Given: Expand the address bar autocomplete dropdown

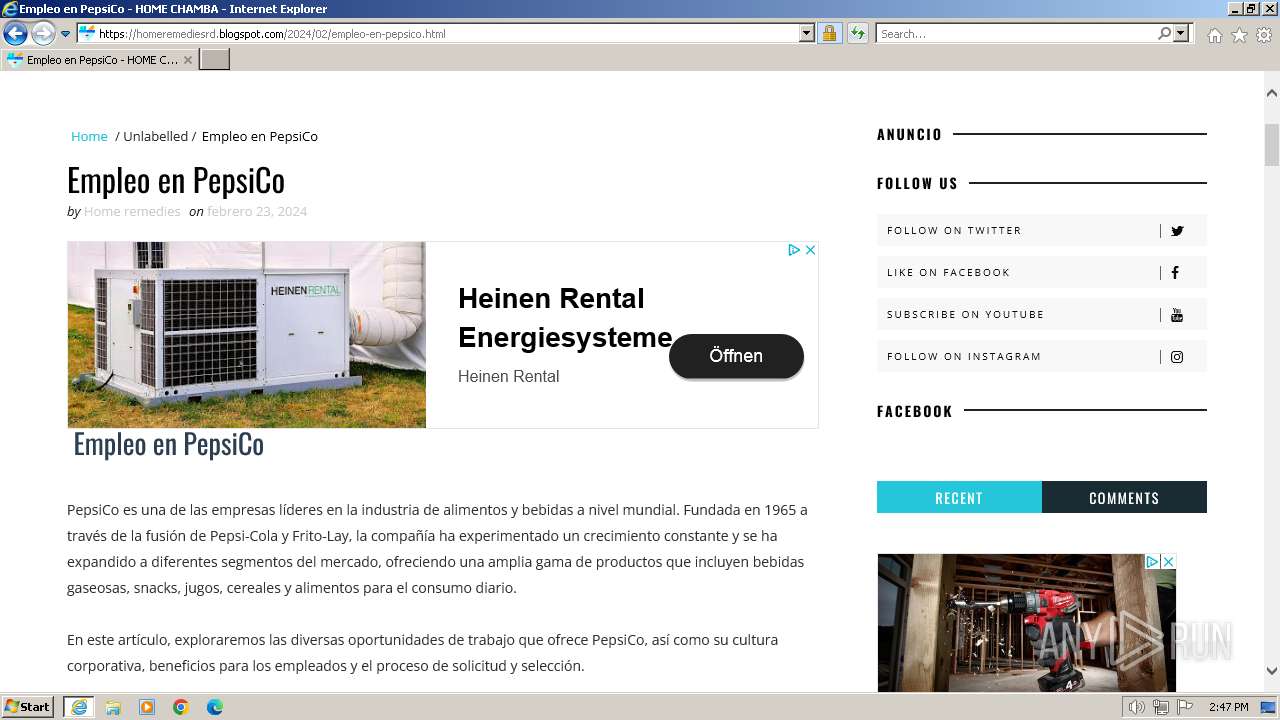Looking at the screenshot, I should point(807,33).
